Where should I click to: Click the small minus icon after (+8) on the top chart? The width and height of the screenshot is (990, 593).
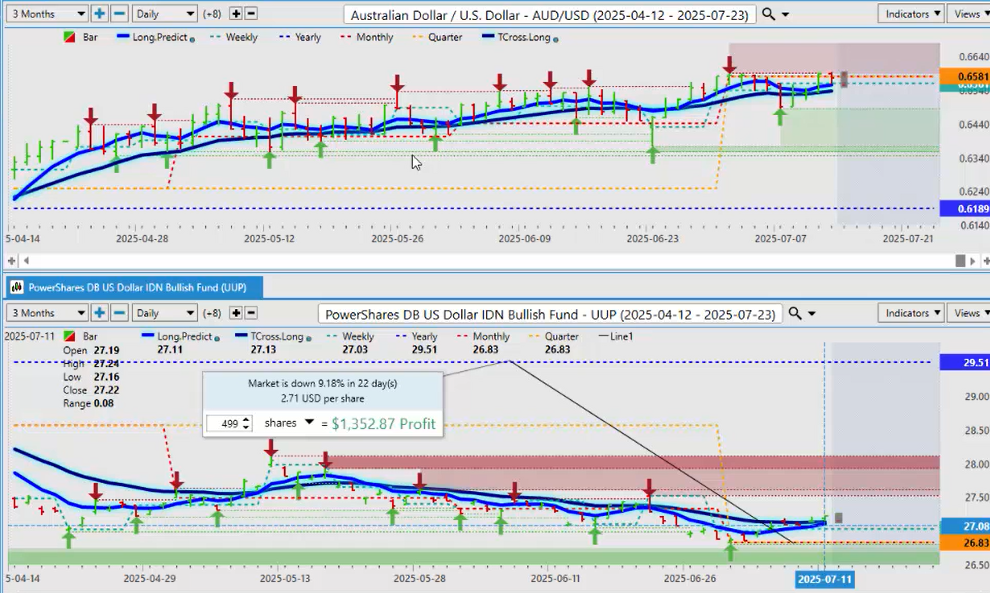click(251, 14)
